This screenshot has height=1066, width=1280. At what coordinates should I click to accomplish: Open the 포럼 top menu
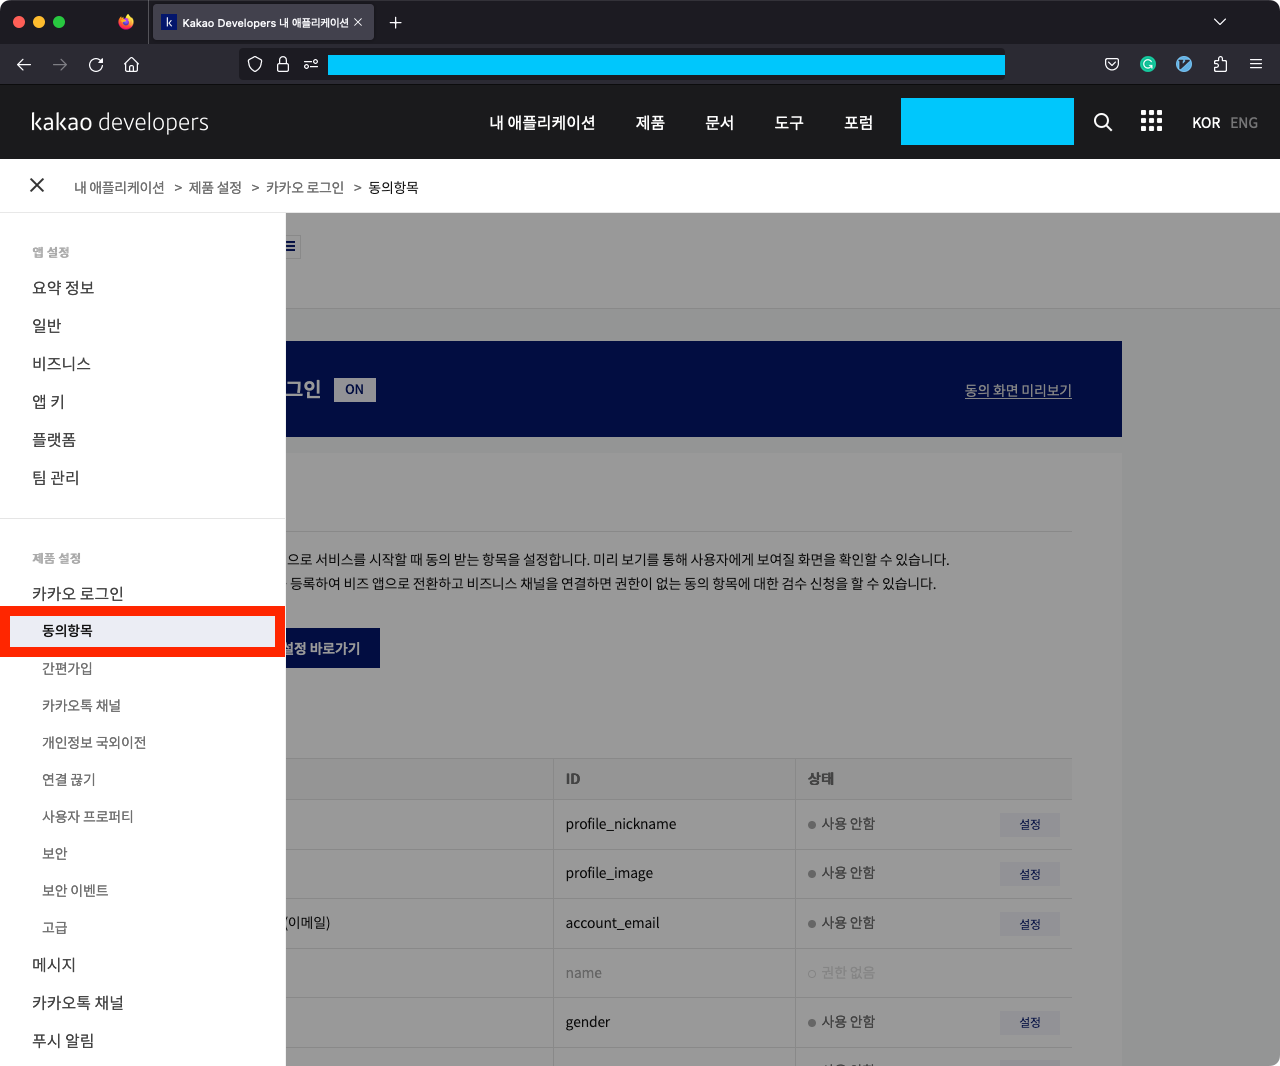pyautogui.click(x=859, y=122)
